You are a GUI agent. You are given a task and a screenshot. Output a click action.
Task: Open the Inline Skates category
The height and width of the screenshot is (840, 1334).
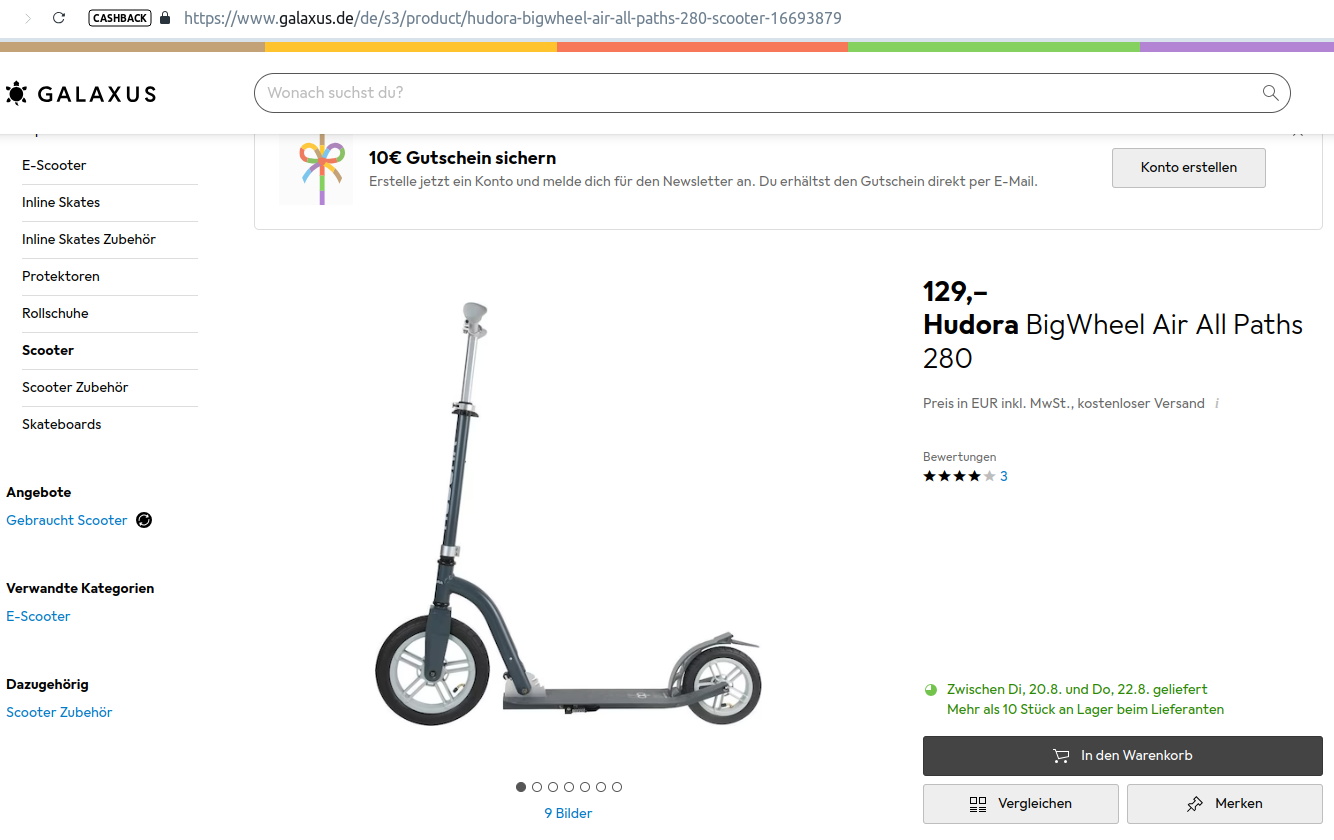click(x=61, y=202)
